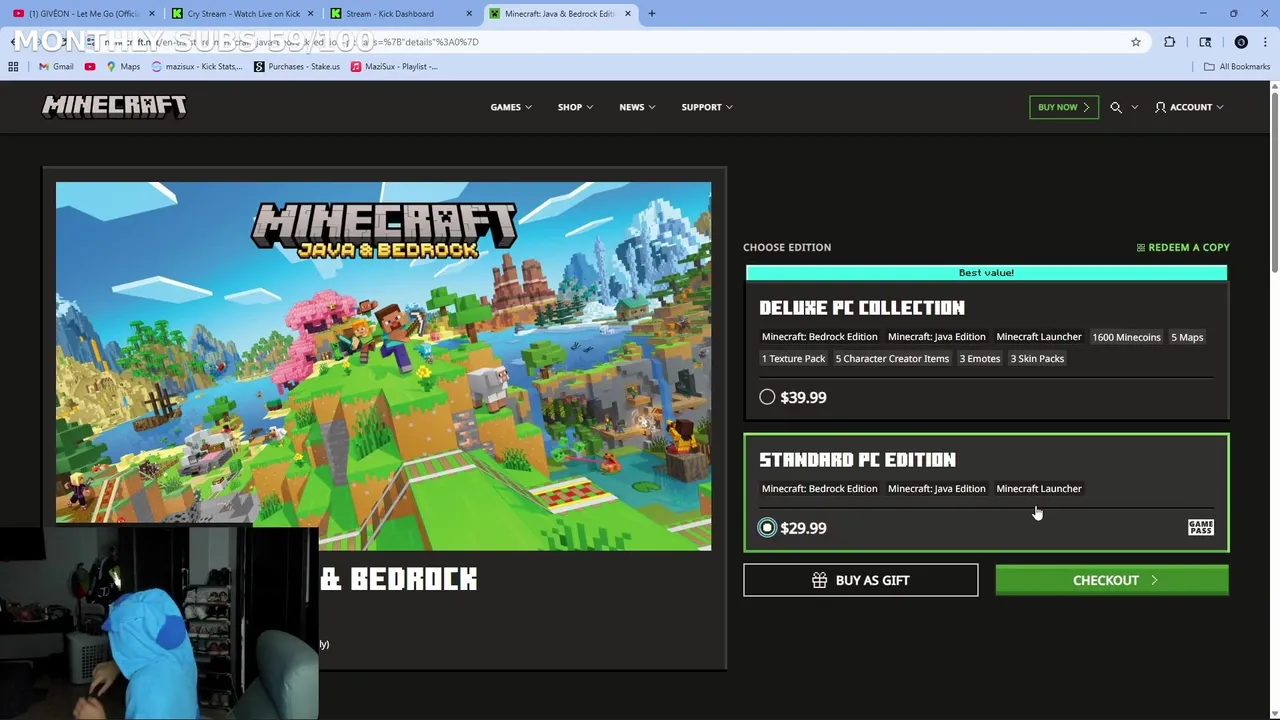Image resolution: width=1280 pixels, height=720 pixels.
Task: Click the Deluxe PC Collection heading
Action: click(862, 308)
